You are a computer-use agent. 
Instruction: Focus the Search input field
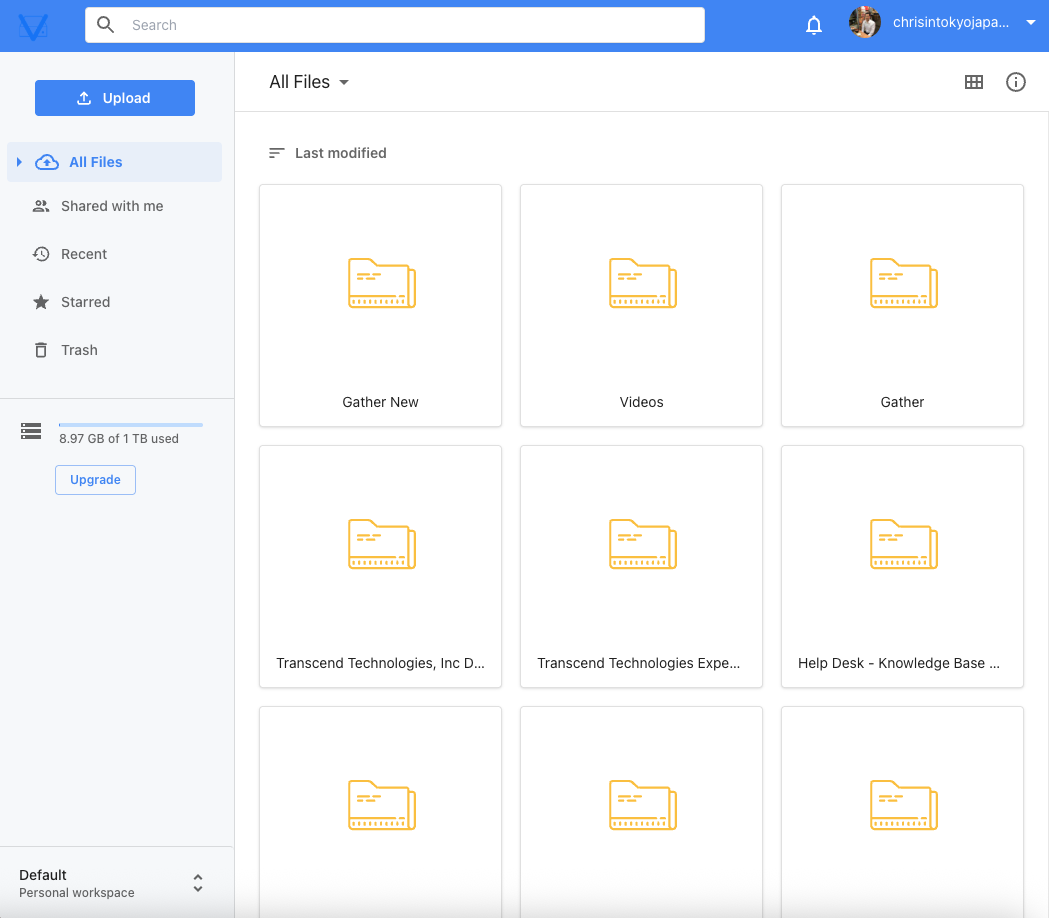[x=395, y=25]
